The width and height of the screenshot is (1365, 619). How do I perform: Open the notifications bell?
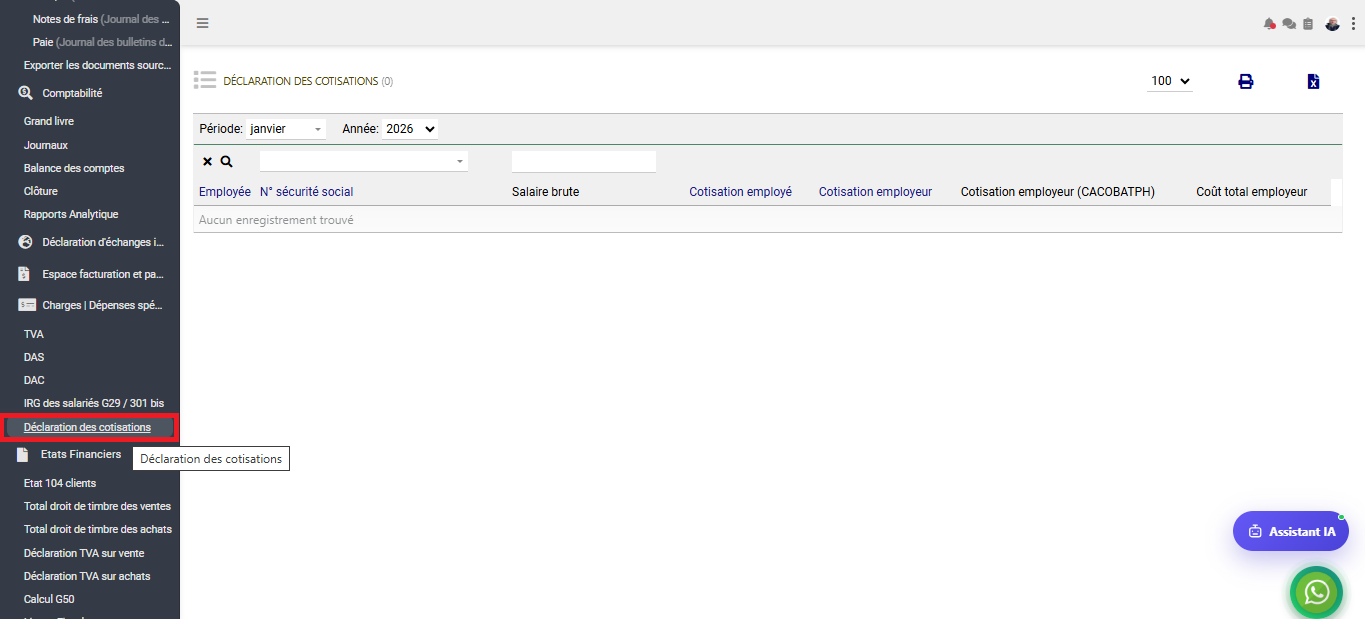1270,24
